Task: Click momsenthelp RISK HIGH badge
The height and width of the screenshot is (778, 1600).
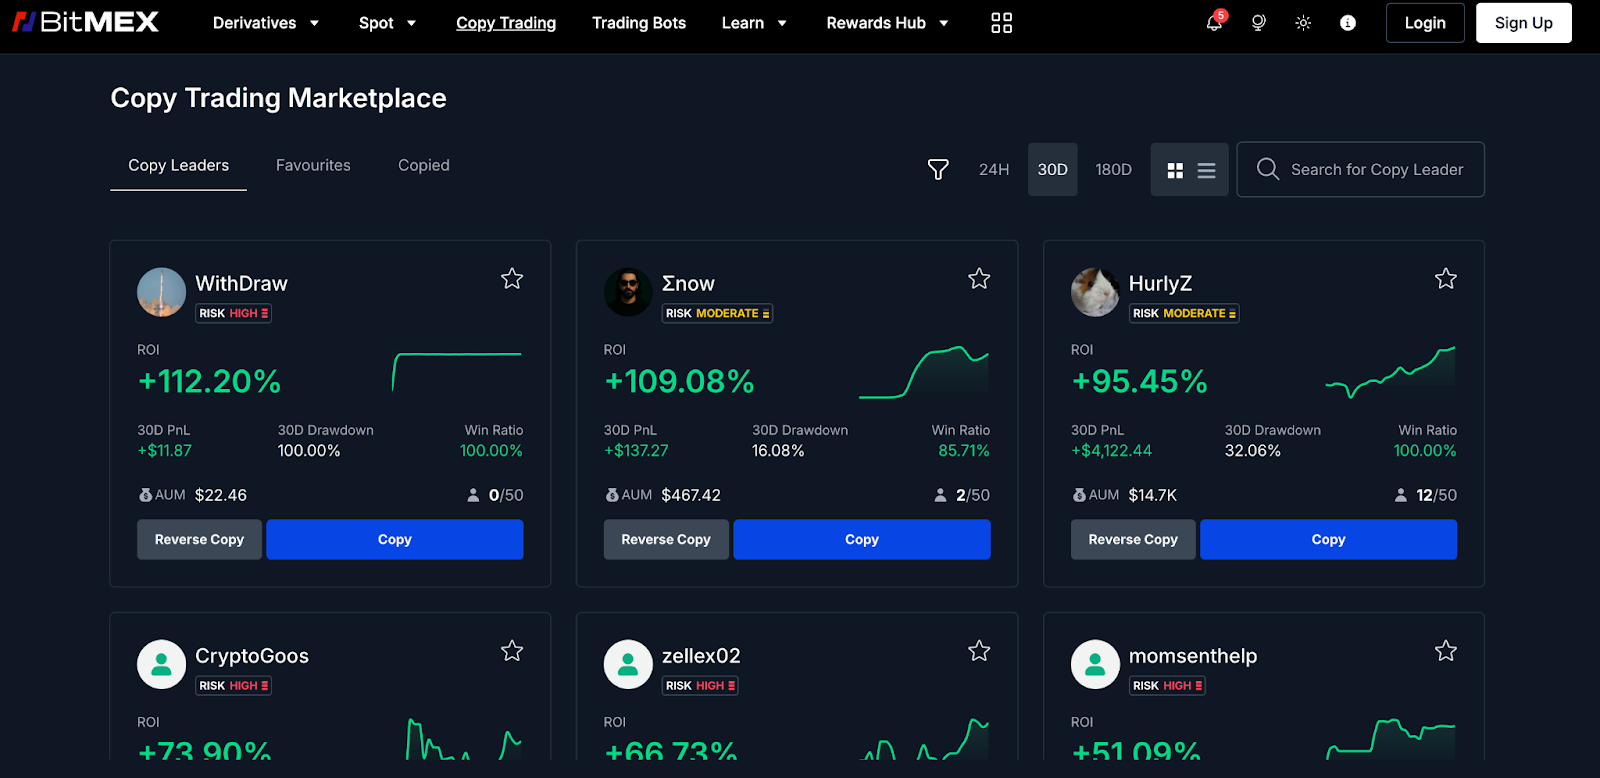Action: 1167,686
